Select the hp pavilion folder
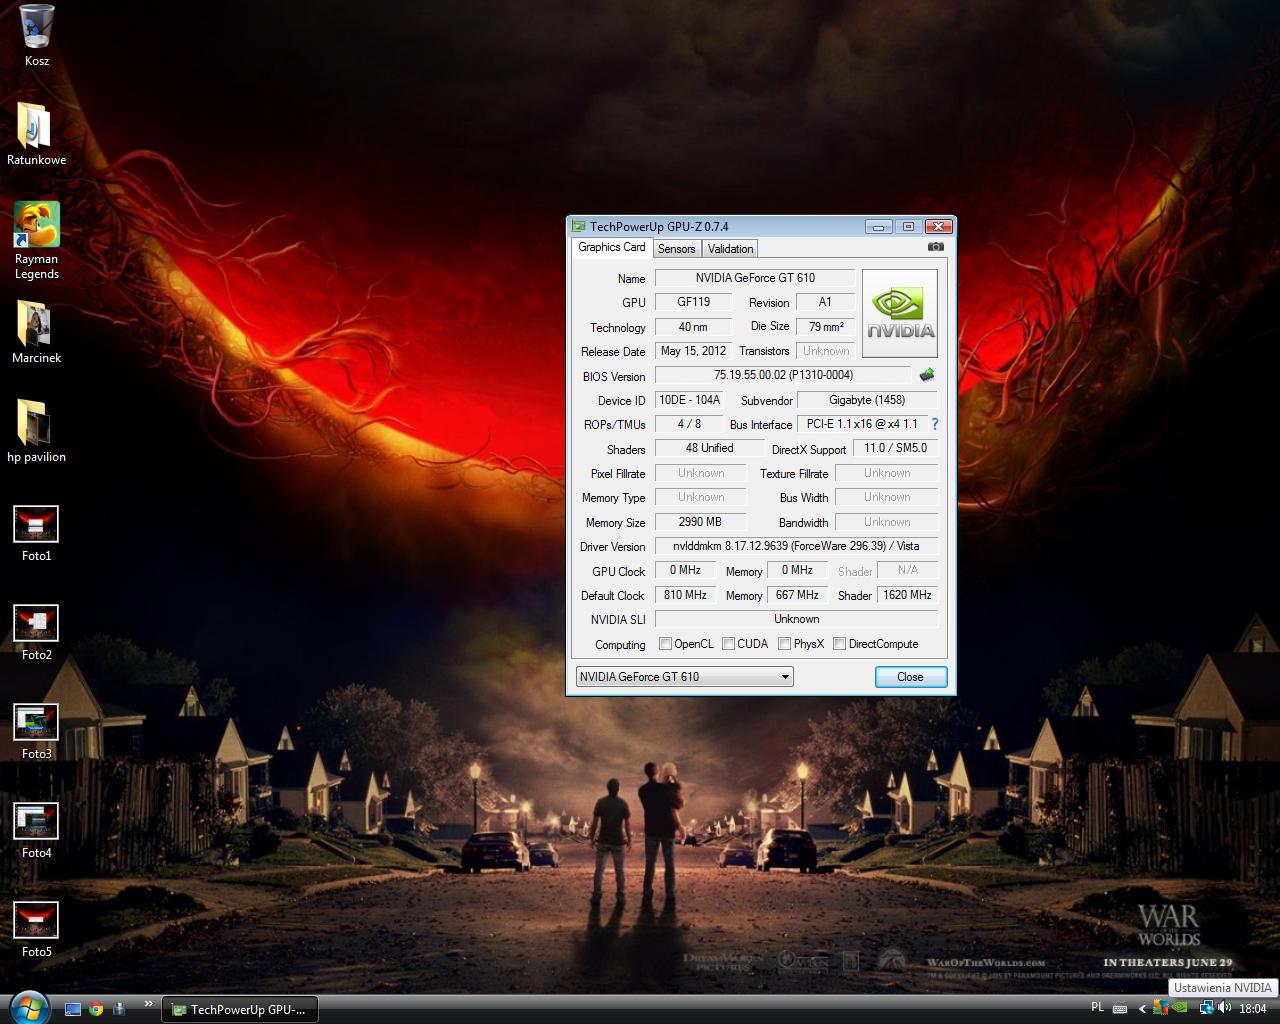Screen dimensions: 1280x1024 37,431
